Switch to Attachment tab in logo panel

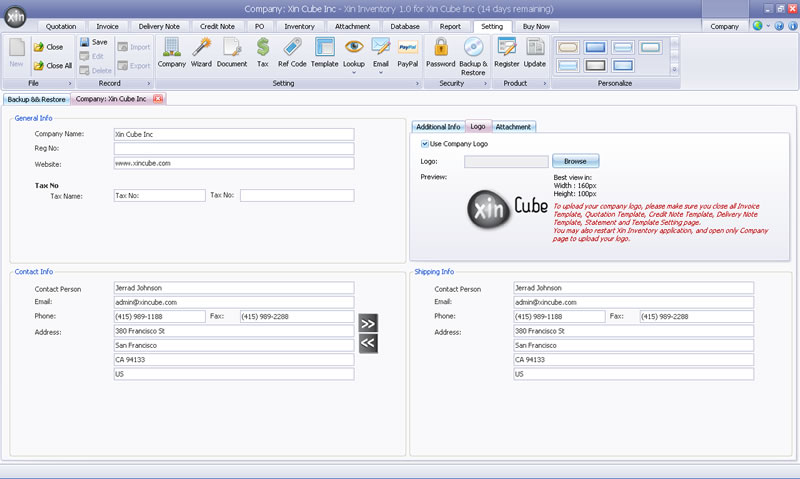pos(513,127)
